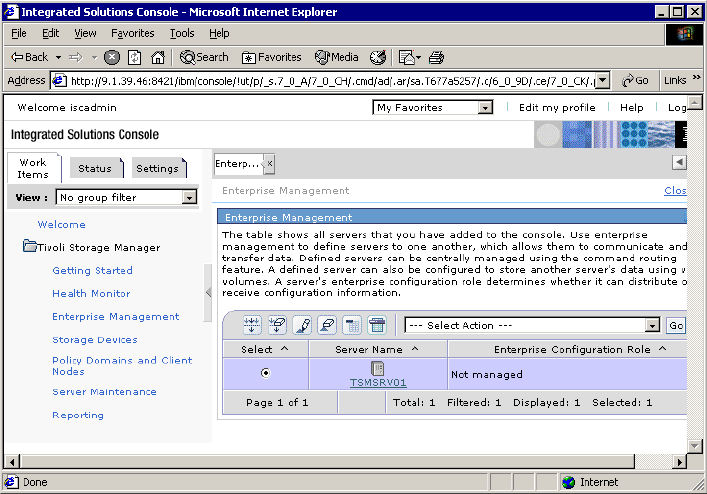Open the Tools menu

[182, 33]
